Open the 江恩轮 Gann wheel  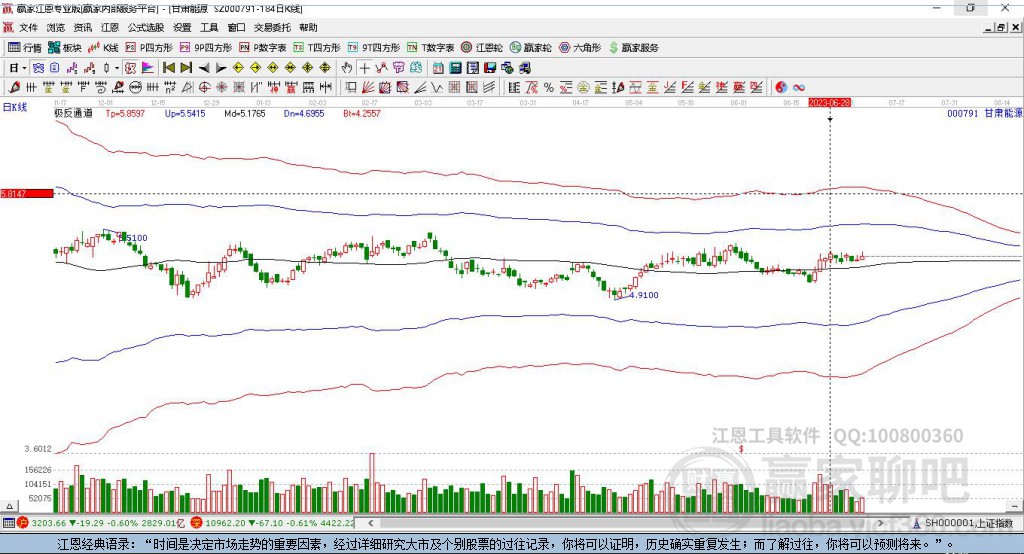482,48
